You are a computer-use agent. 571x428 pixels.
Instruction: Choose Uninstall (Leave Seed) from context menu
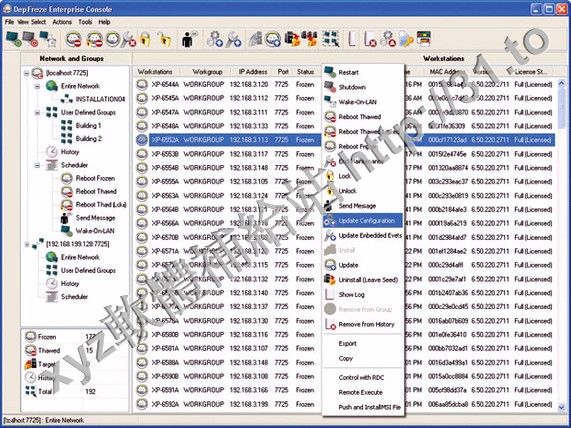coord(363,280)
